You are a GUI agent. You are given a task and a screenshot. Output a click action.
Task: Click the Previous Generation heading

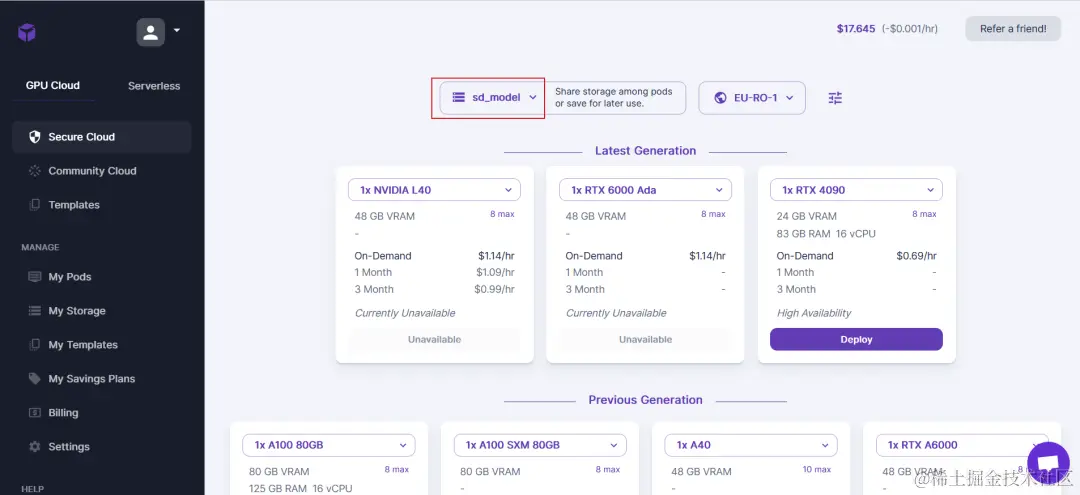[645, 400]
